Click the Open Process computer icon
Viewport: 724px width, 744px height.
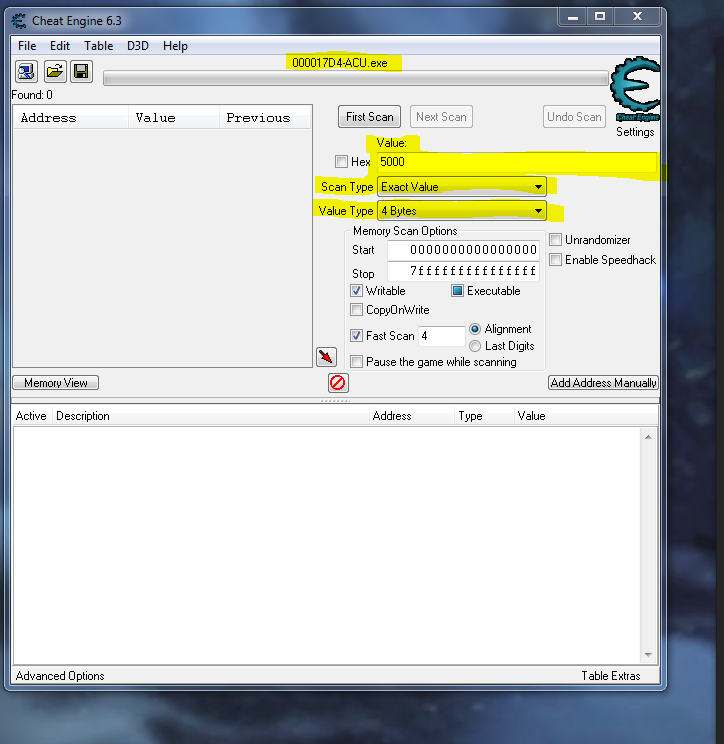(x=26, y=72)
